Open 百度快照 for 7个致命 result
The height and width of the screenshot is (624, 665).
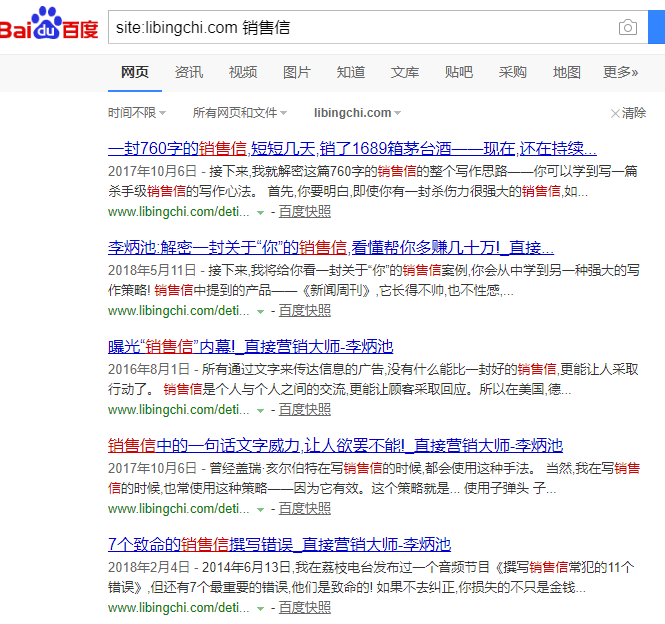[x=305, y=607]
